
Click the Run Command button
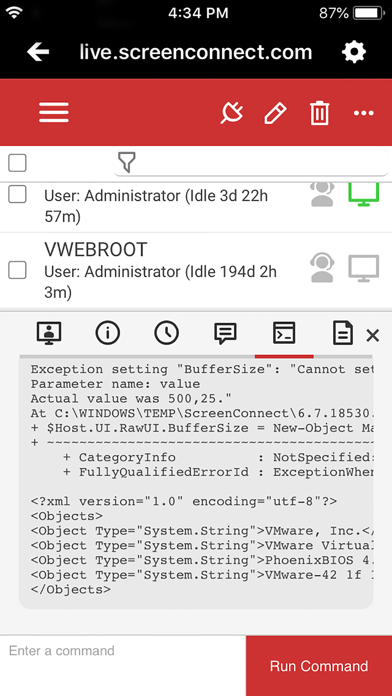click(x=319, y=666)
